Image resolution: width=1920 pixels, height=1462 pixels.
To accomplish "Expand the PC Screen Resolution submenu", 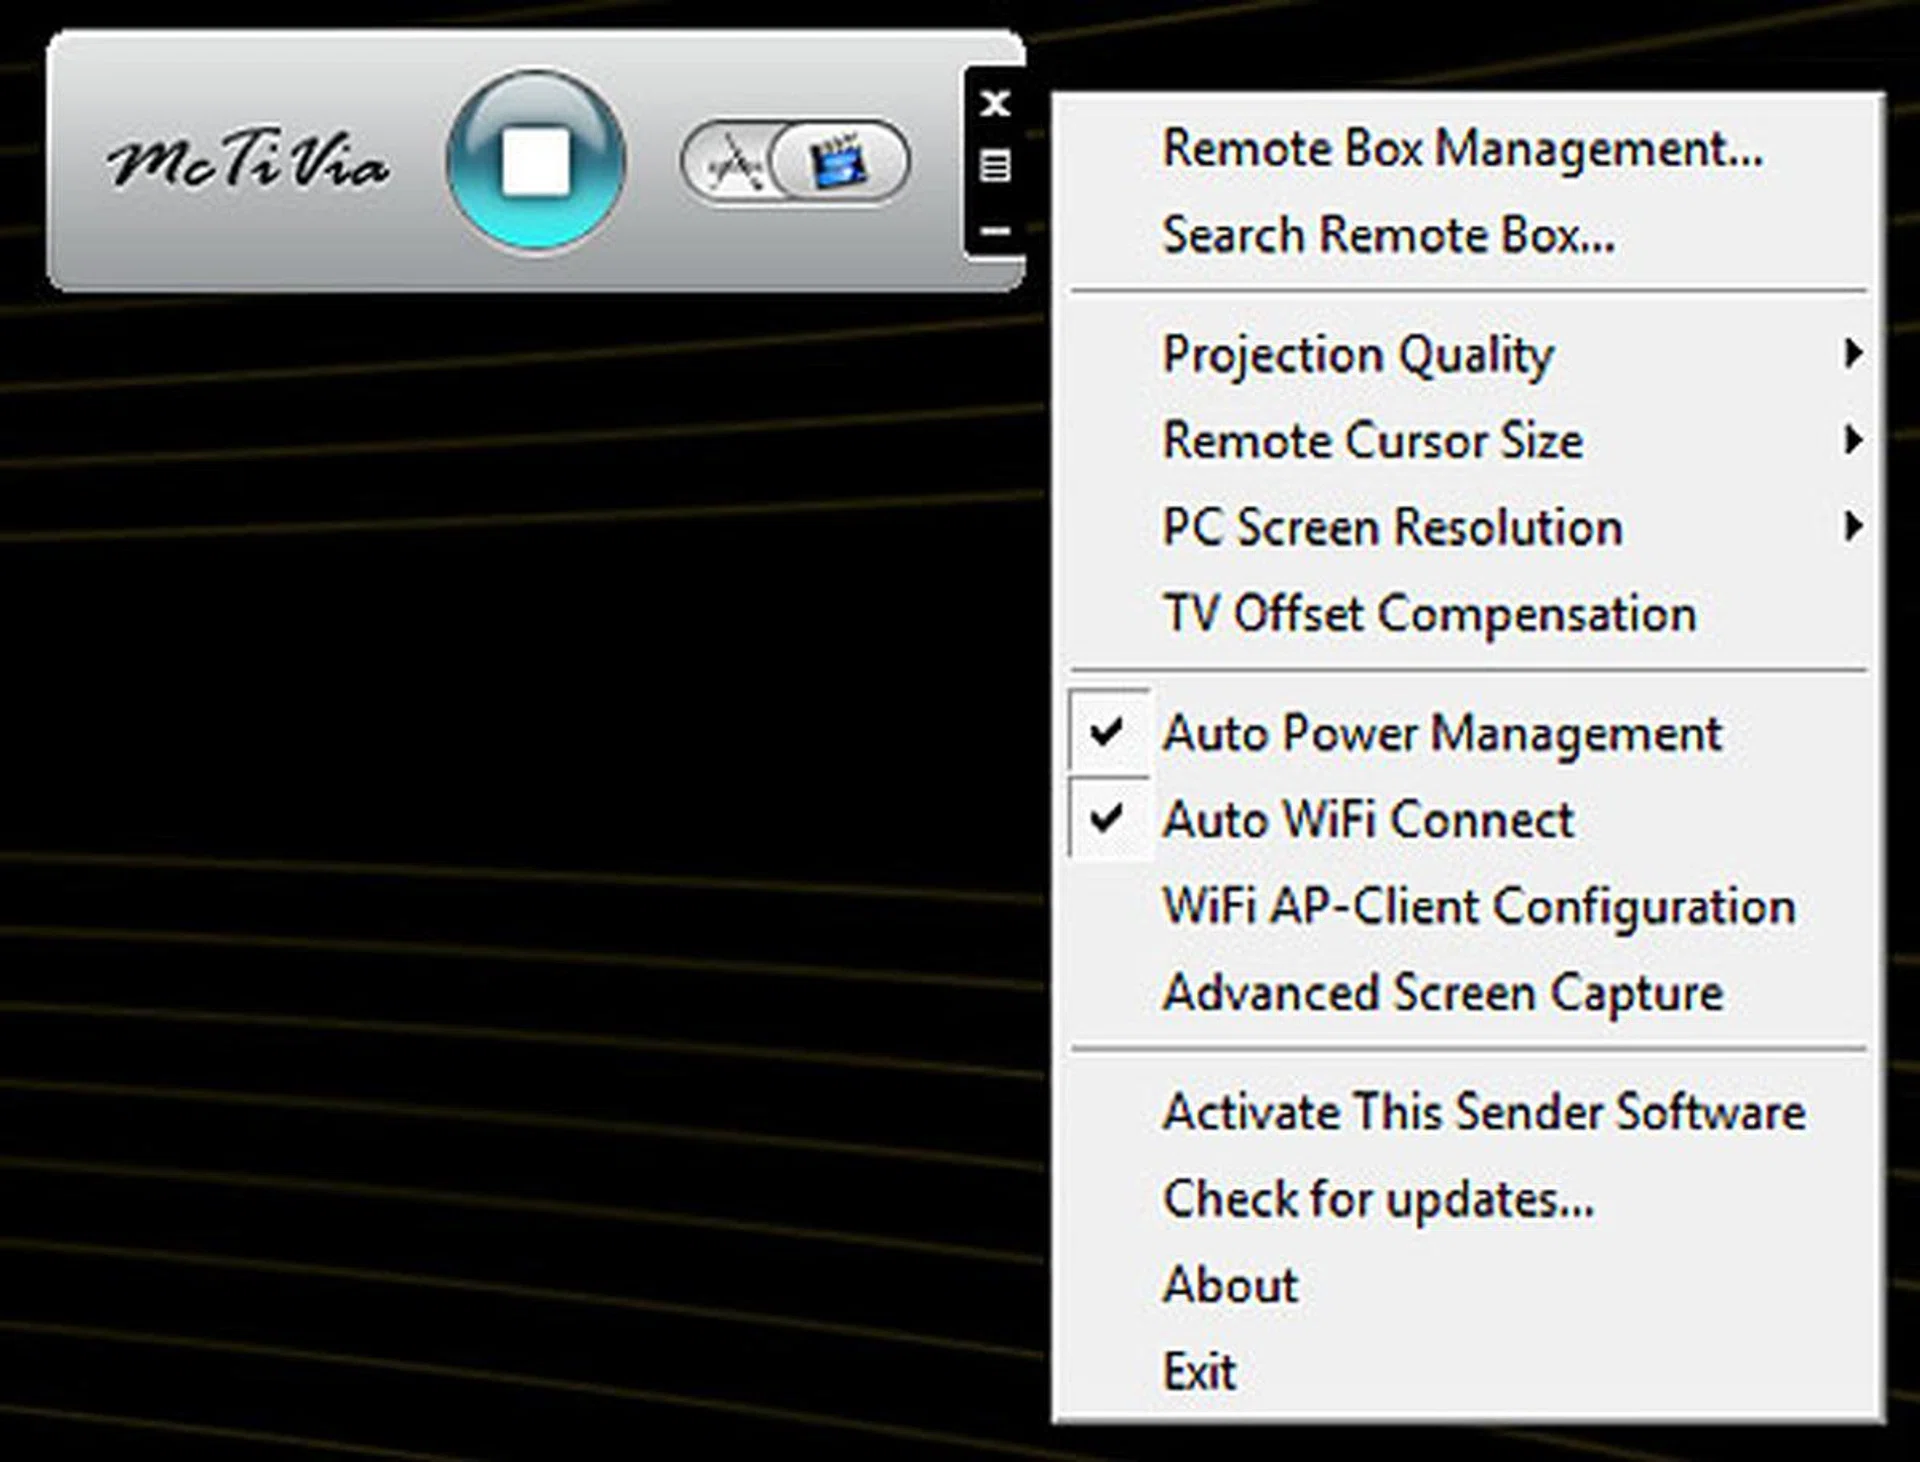I will tap(1392, 527).
